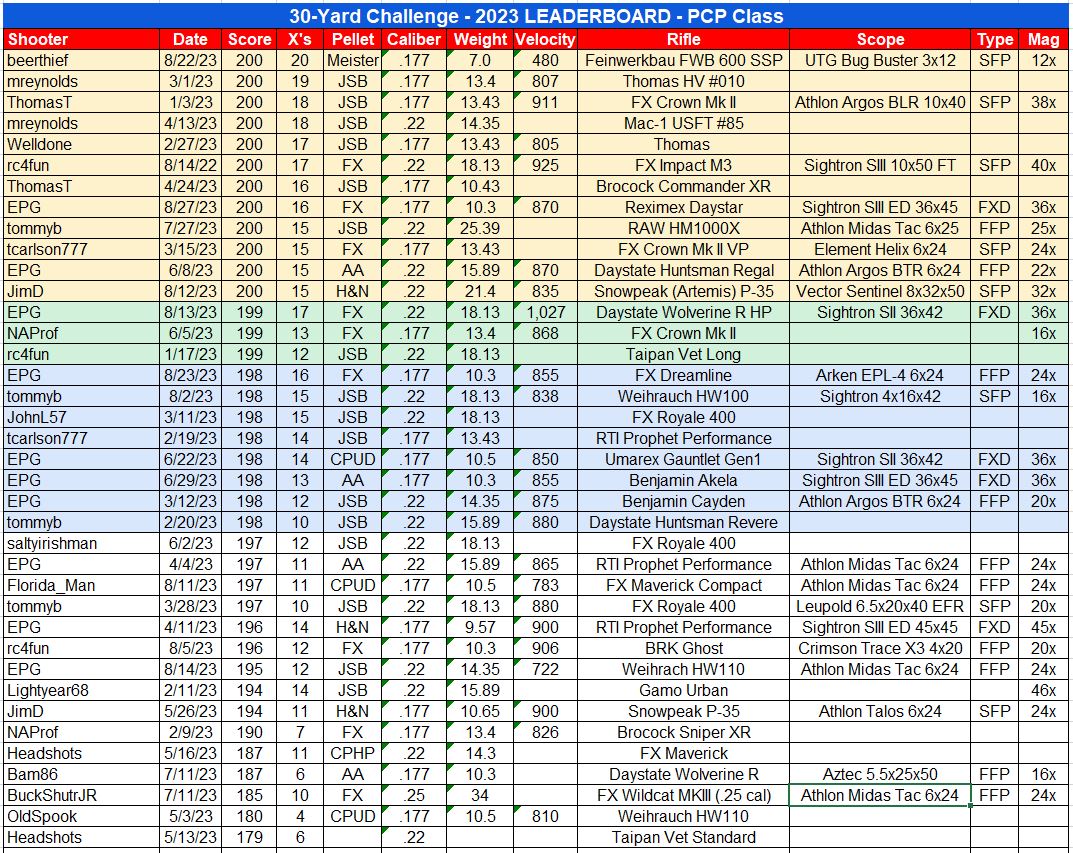Click the FX Maverick Compact cell
This screenshot has width=1073, height=853.
tap(683, 585)
